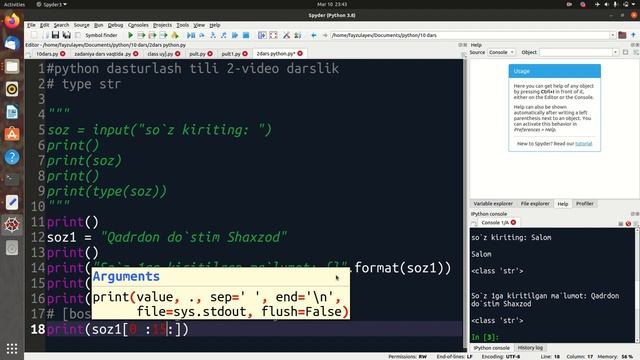Run selection or current line icon
Viewport: 640px width, 360px height.
point(163,36)
